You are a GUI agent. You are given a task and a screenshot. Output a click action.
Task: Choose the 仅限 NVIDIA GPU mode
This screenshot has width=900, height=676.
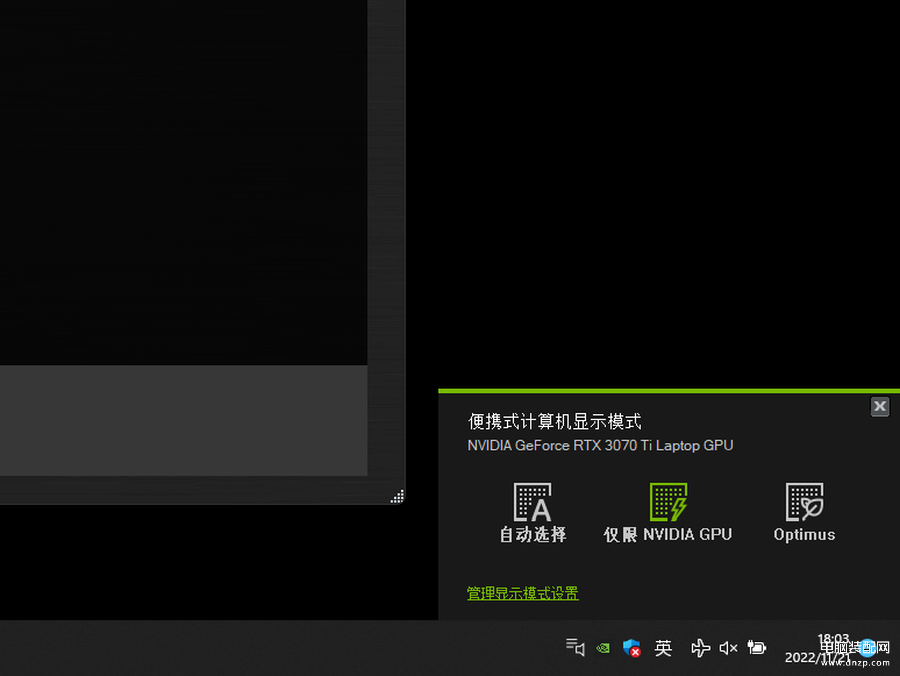click(x=668, y=512)
